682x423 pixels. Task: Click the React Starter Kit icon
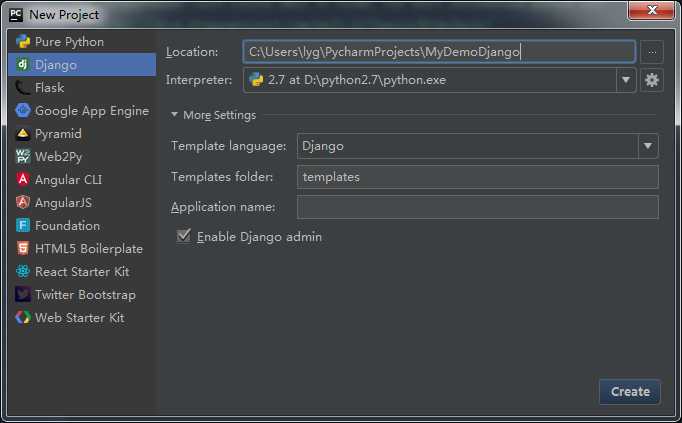pyautogui.click(x=23, y=272)
